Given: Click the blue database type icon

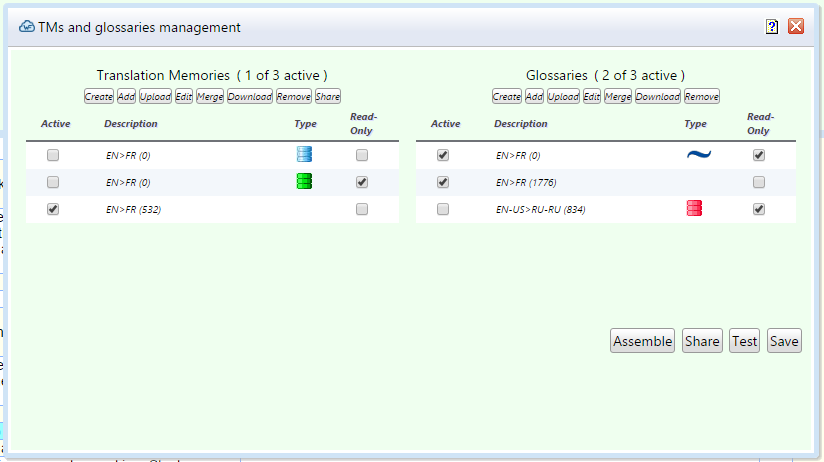Looking at the screenshot, I should [x=305, y=155].
